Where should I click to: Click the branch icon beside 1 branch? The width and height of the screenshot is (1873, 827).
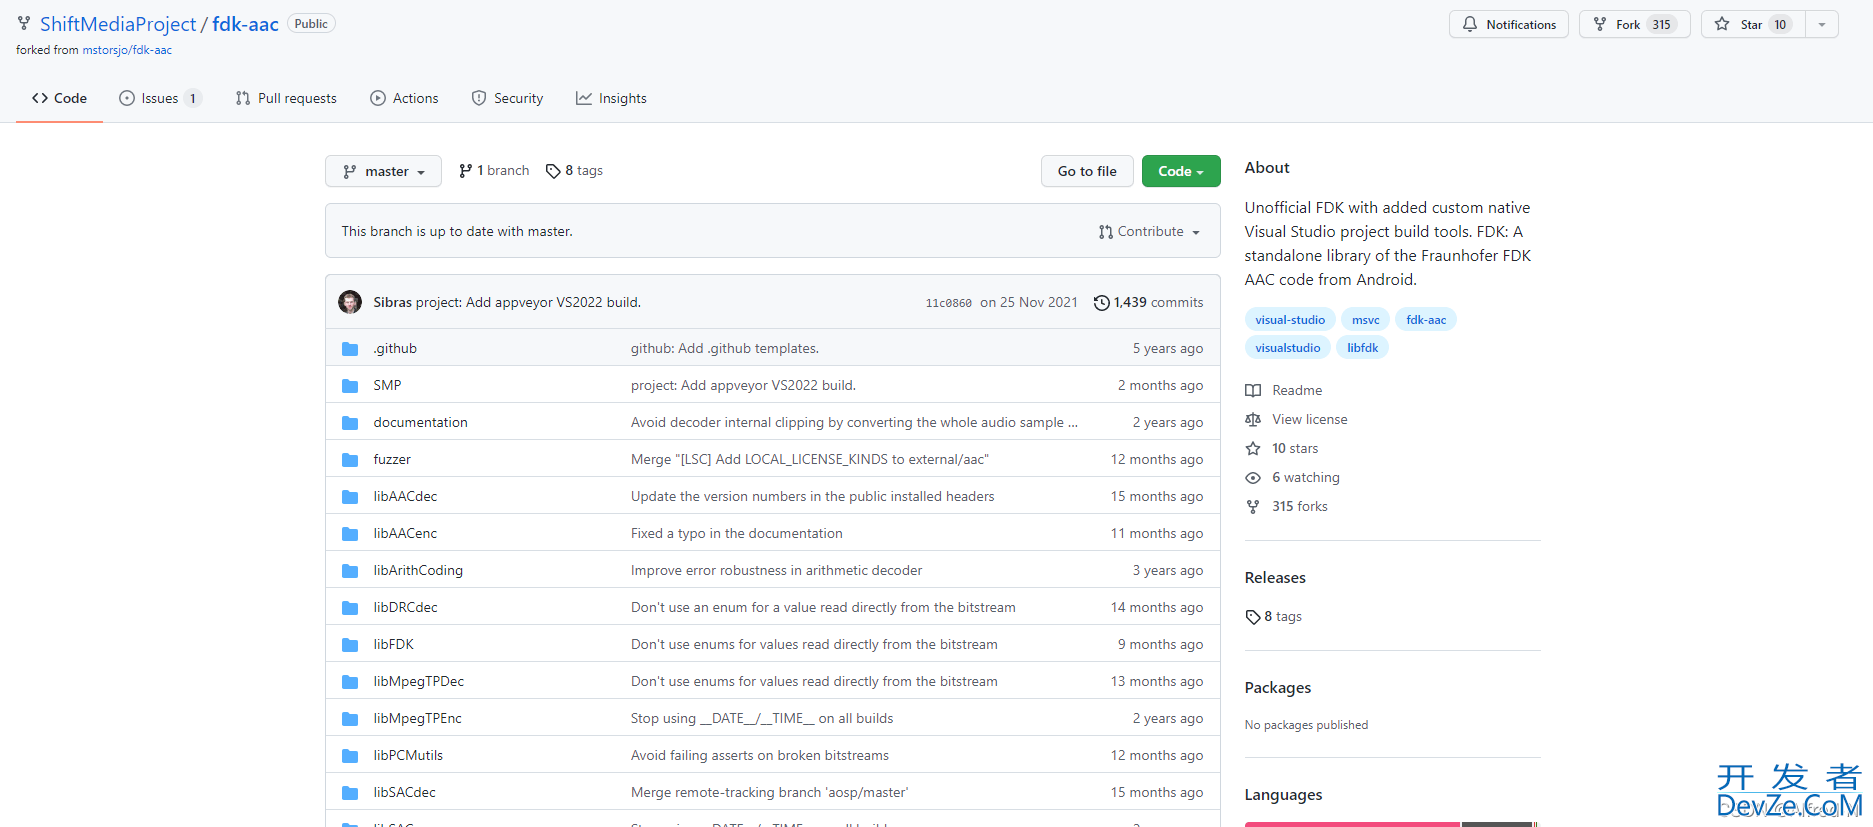(465, 171)
